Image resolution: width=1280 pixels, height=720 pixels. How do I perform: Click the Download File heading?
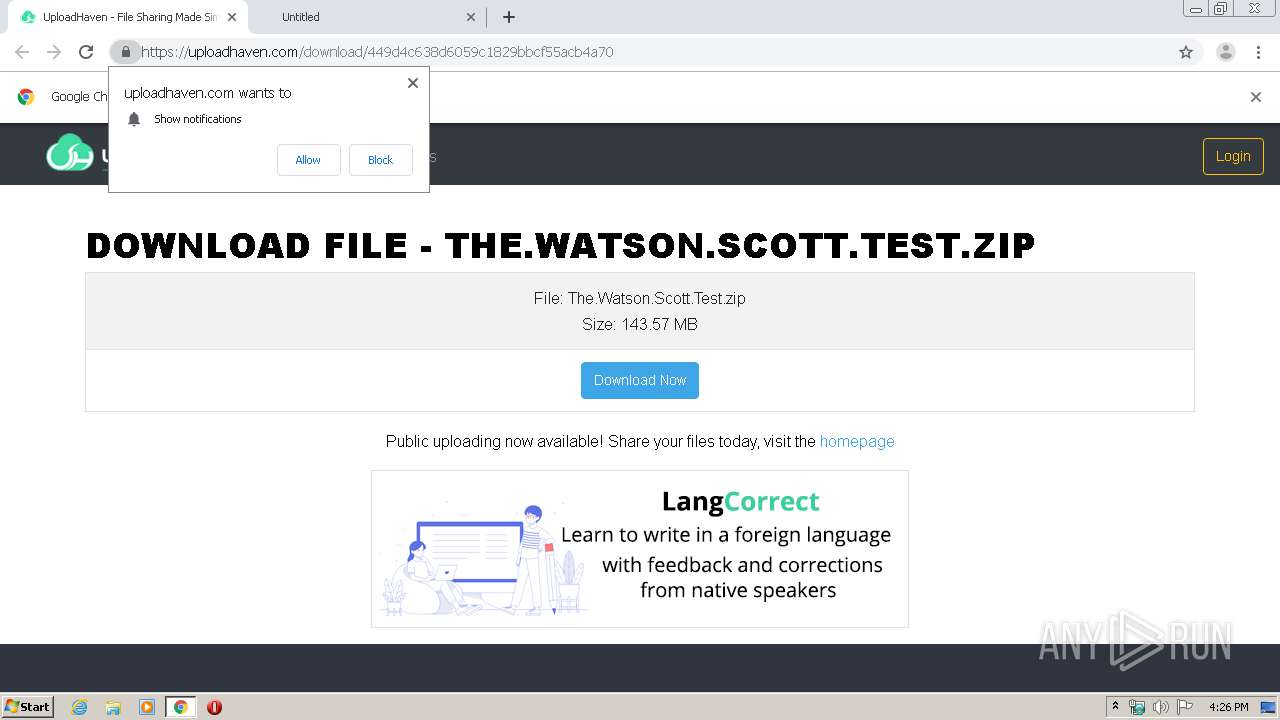point(560,246)
